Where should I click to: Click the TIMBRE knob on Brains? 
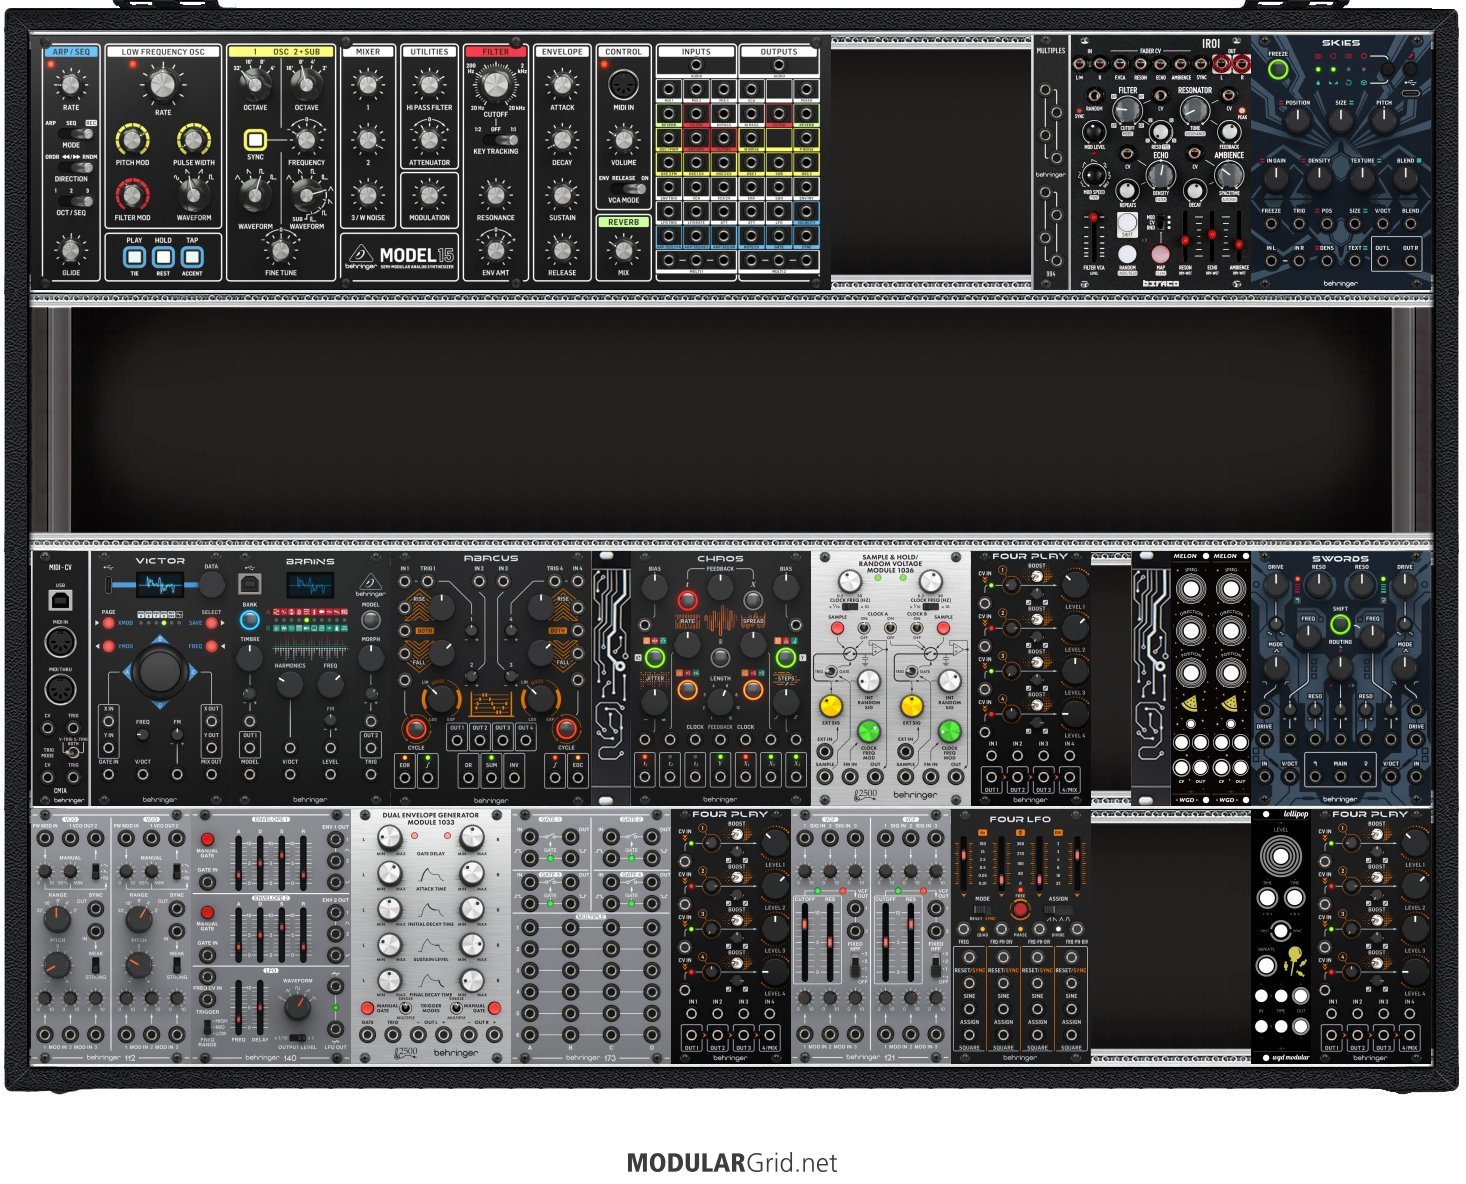pos(249,656)
